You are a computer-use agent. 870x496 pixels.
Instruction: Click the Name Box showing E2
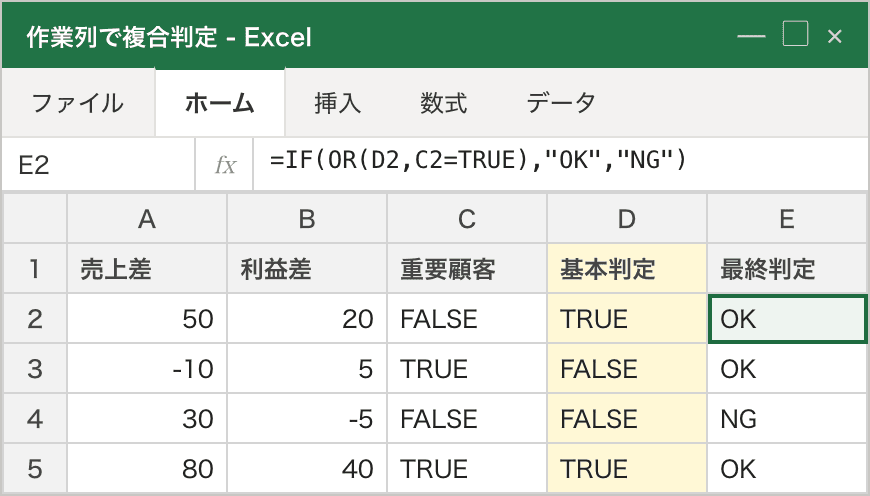coord(98,165)
